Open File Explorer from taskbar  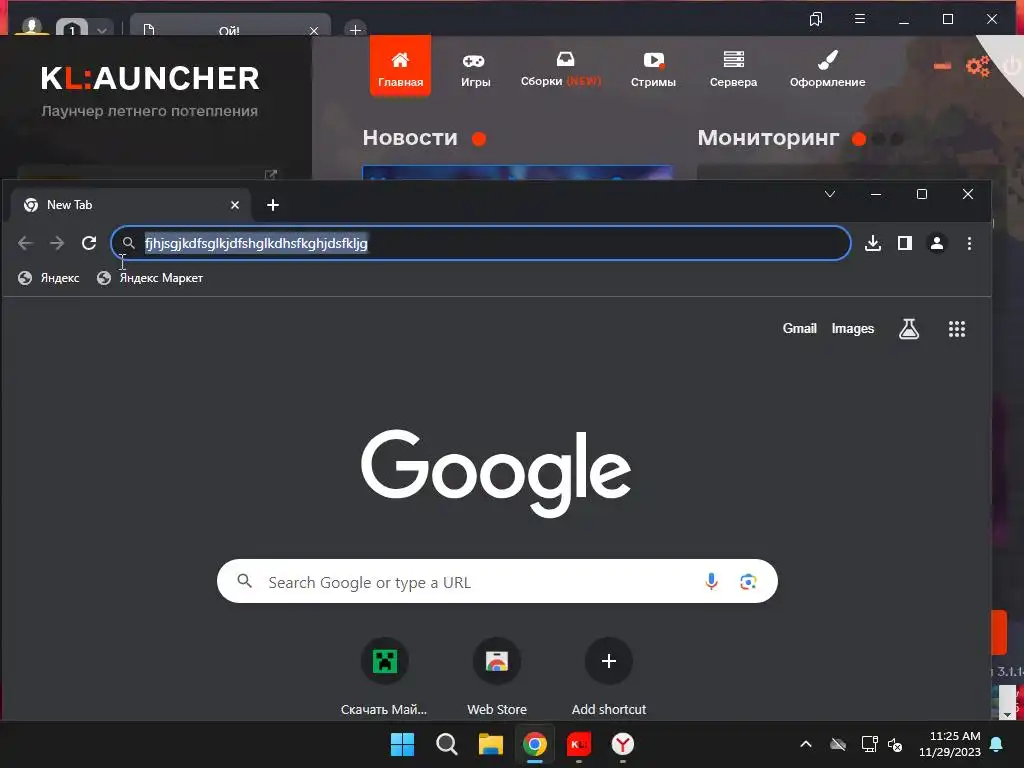click(490, 744)
